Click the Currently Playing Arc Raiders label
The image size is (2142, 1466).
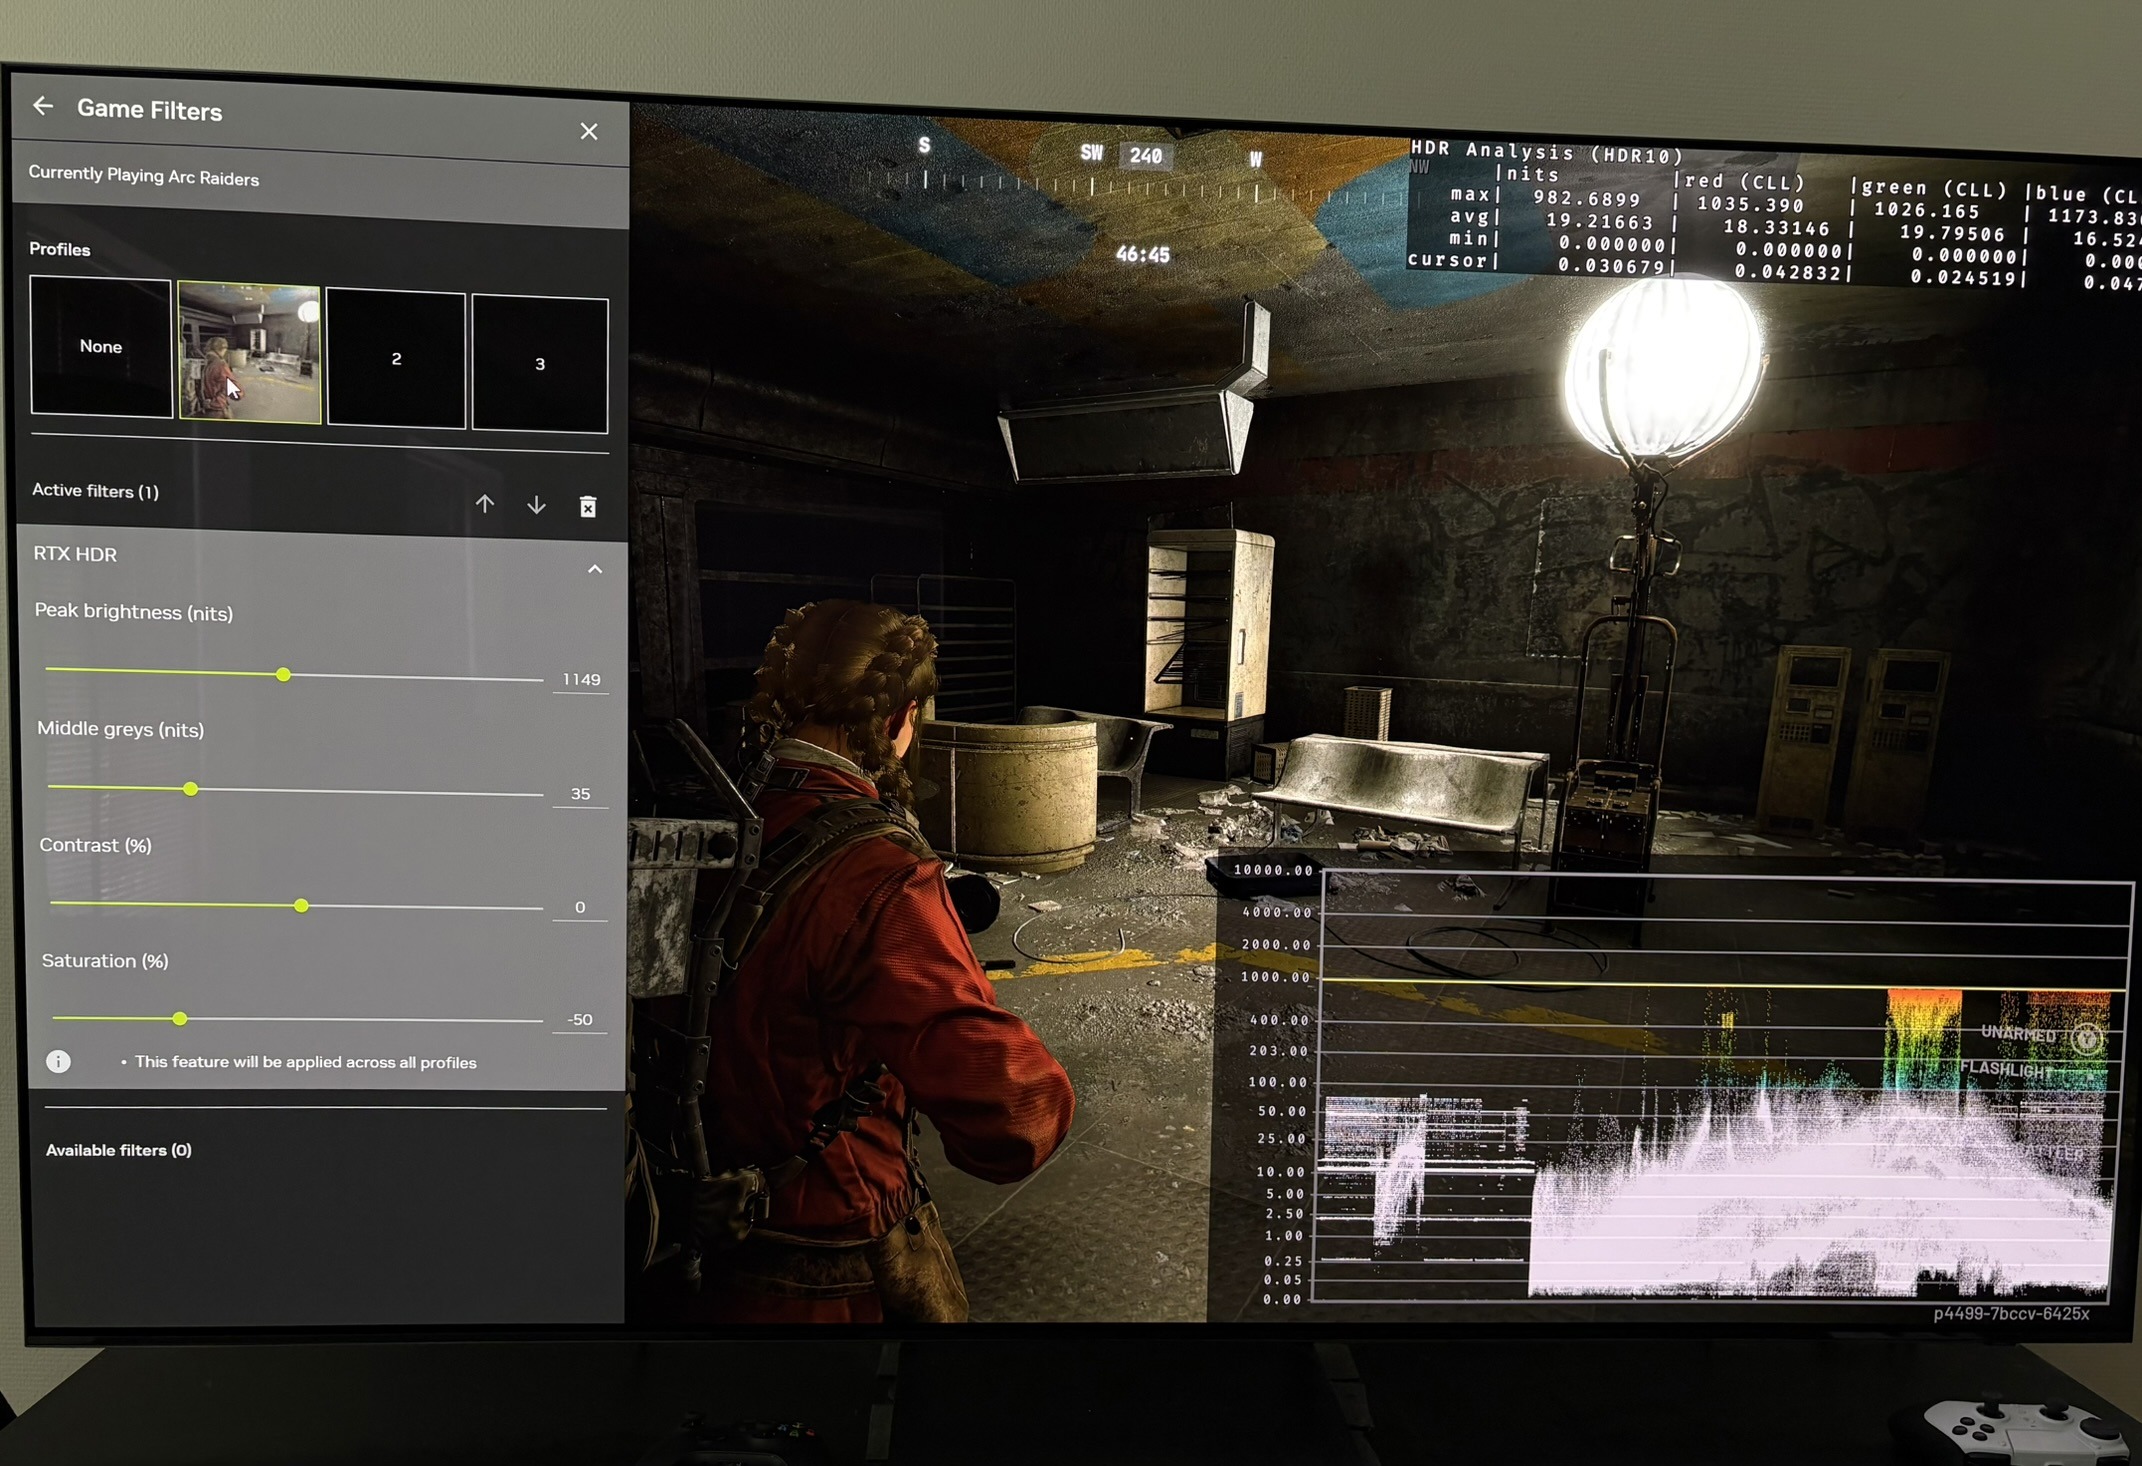coord(143,176)
